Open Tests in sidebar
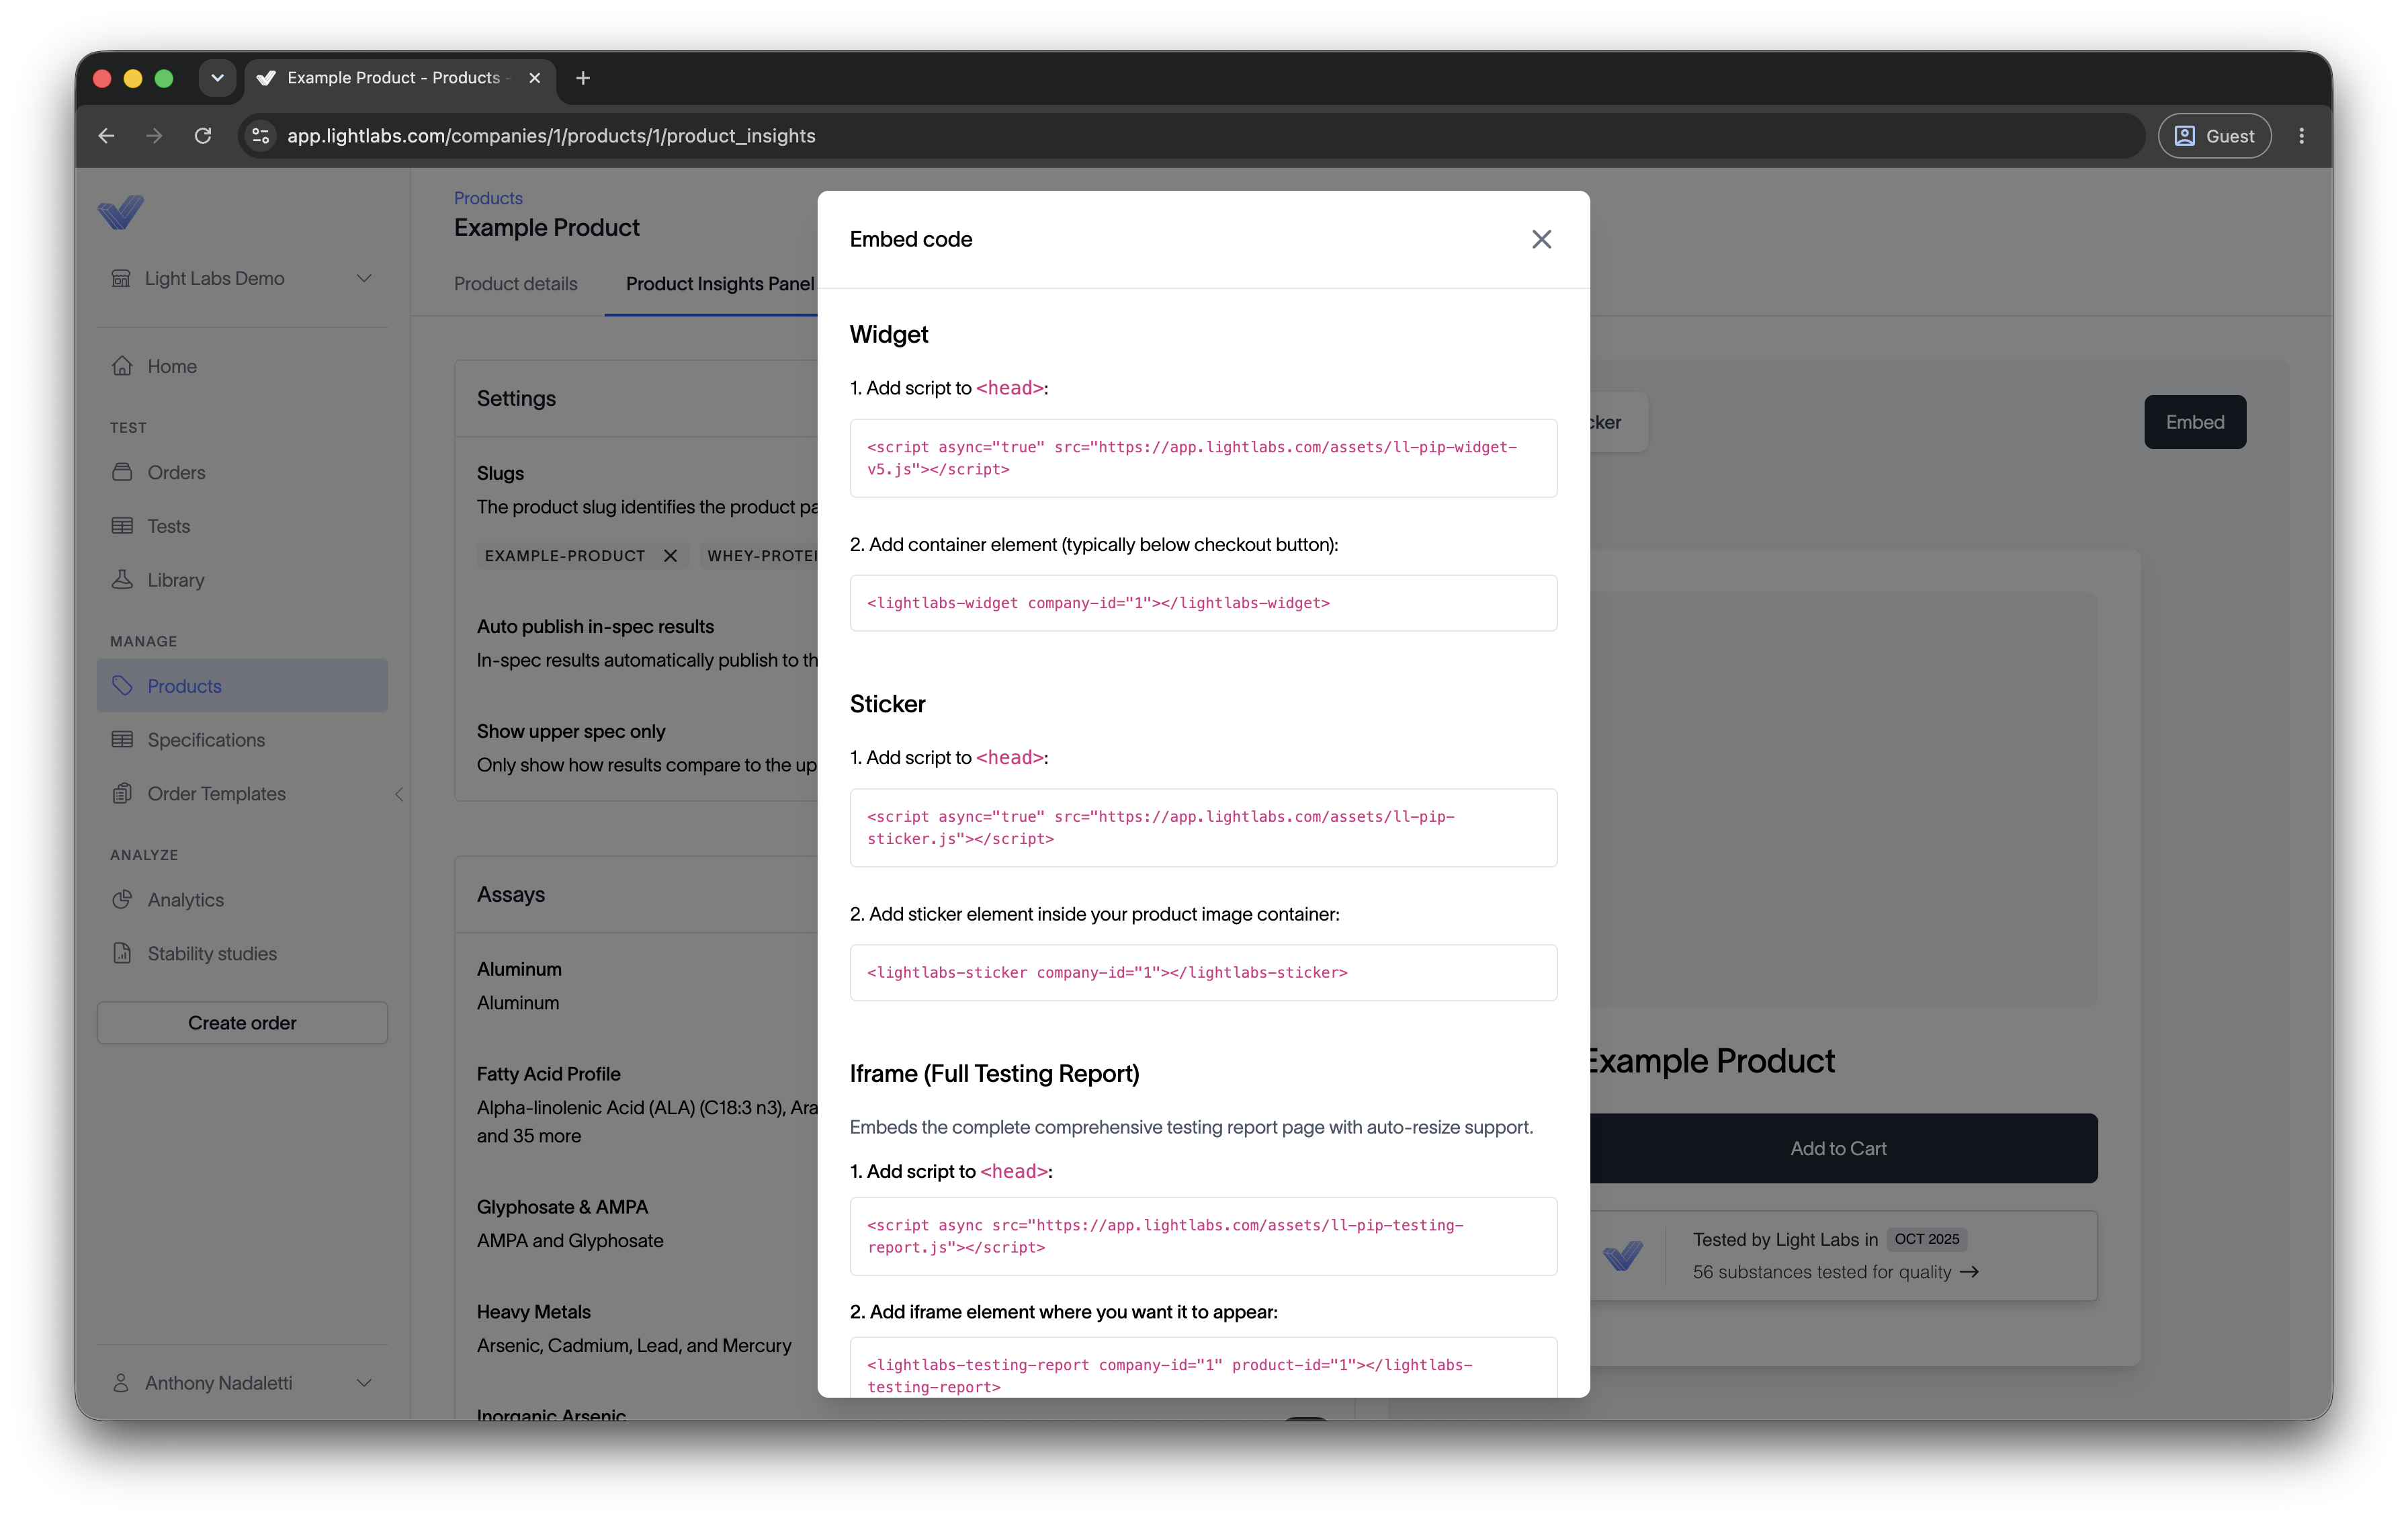 pos(242,526)
